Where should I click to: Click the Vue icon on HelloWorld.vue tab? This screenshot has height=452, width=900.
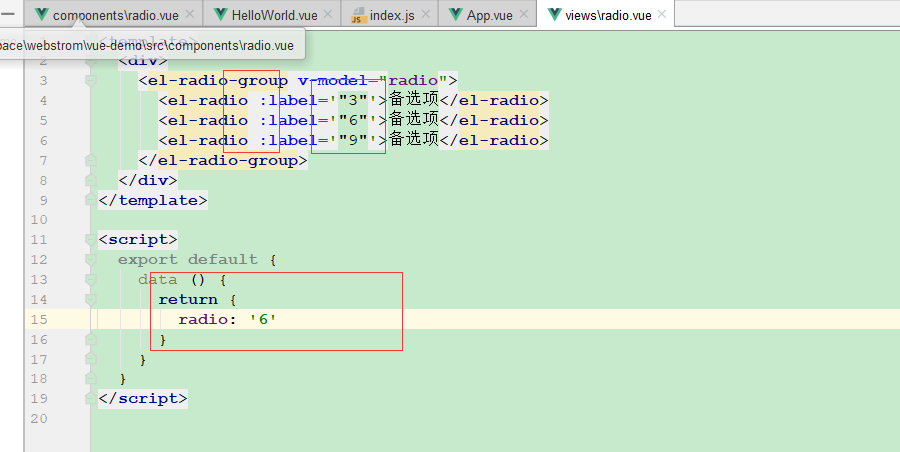[220, 14]
